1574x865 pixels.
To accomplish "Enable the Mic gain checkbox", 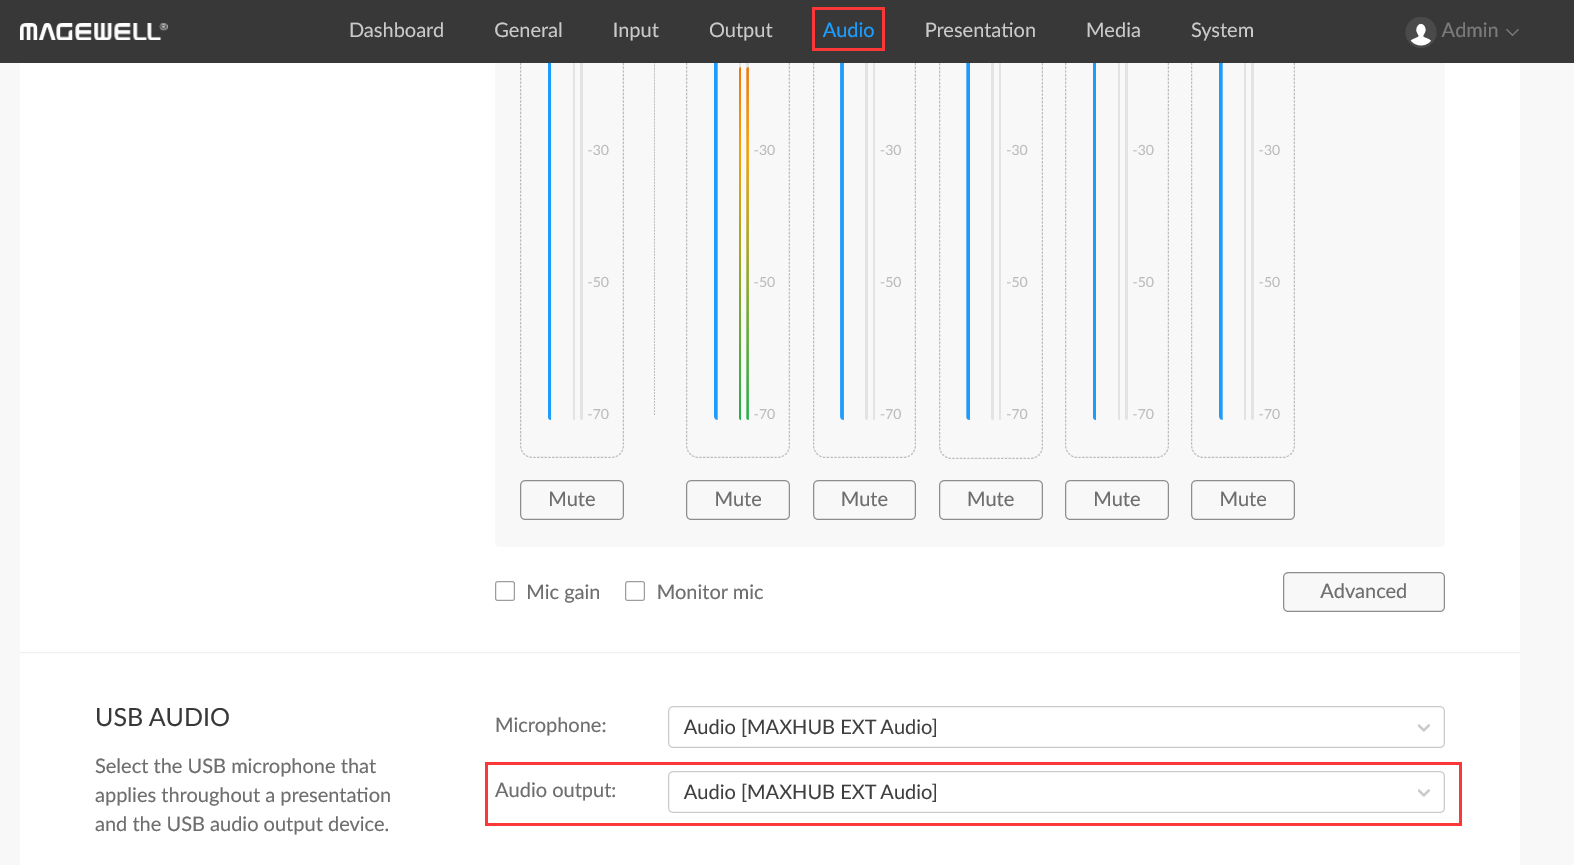I will pyautogui.click(x=505, y=591).
